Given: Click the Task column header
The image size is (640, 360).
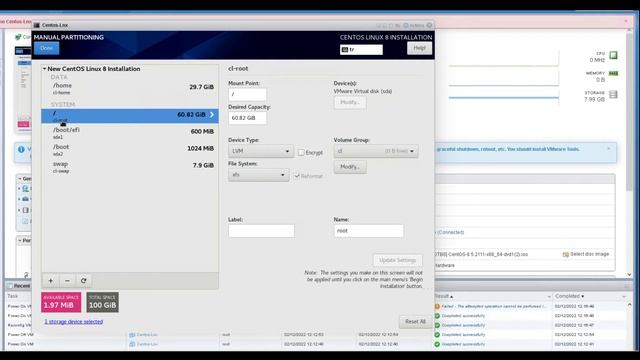Looking at the screenshot, I should pyautogui.click(x=13, y=296).
